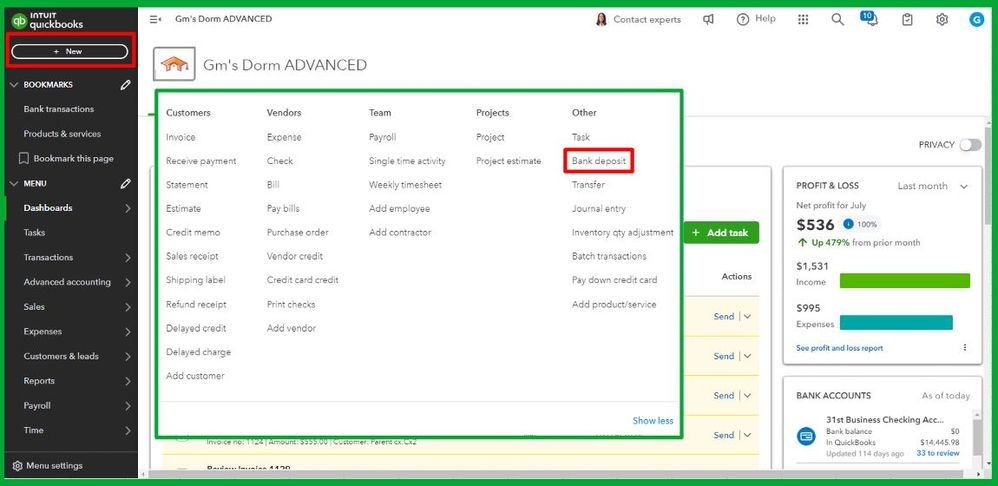
Task: Choose Weekly timesheet menu item
Action: click(405, 185)
